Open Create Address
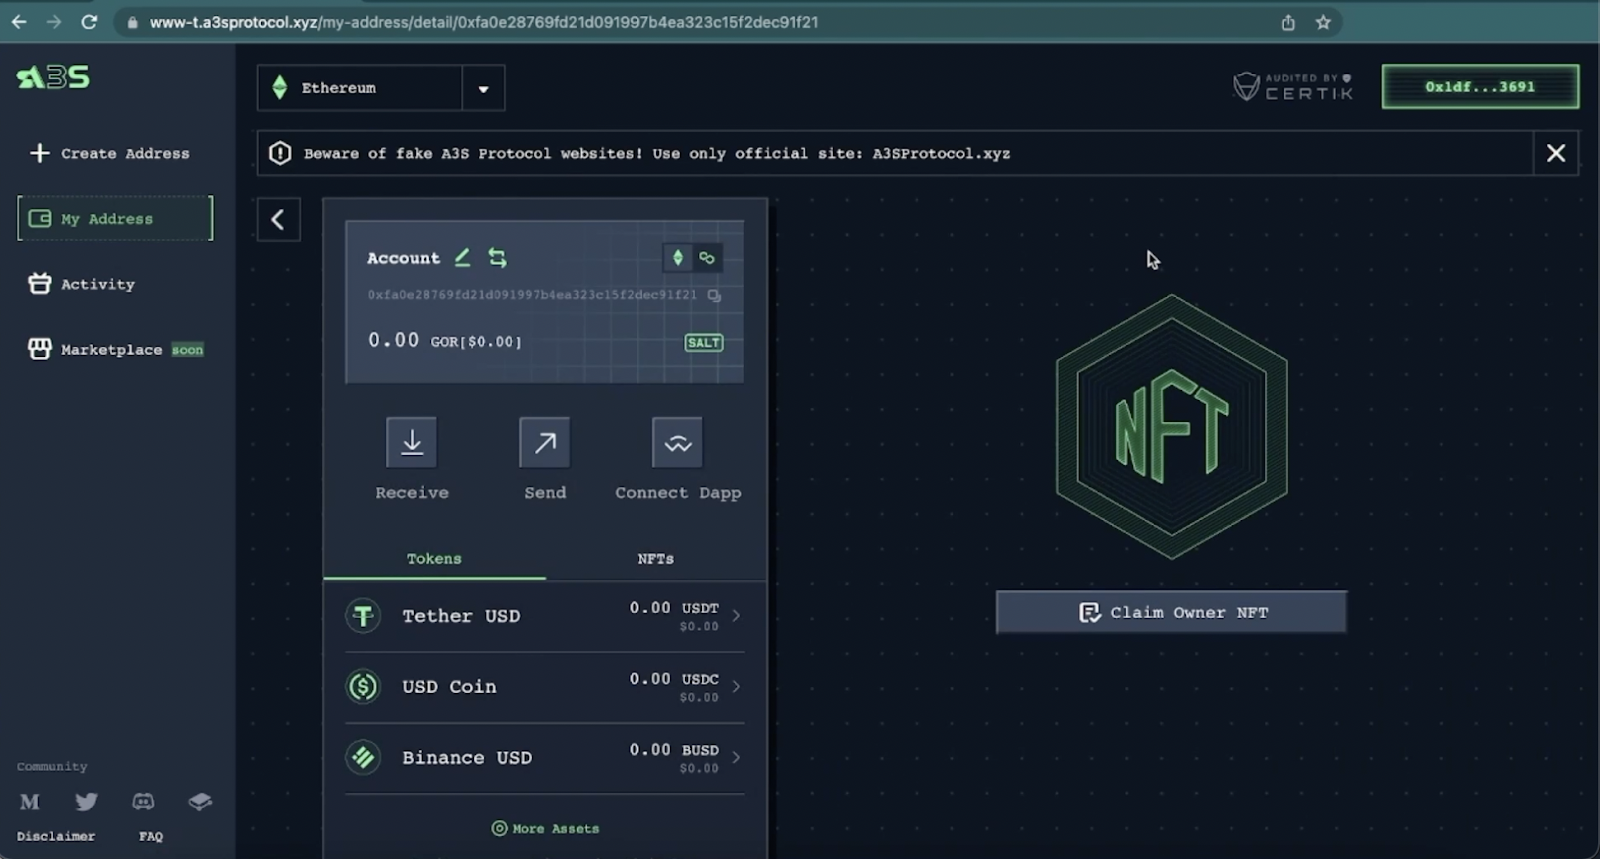 (110, 153)
